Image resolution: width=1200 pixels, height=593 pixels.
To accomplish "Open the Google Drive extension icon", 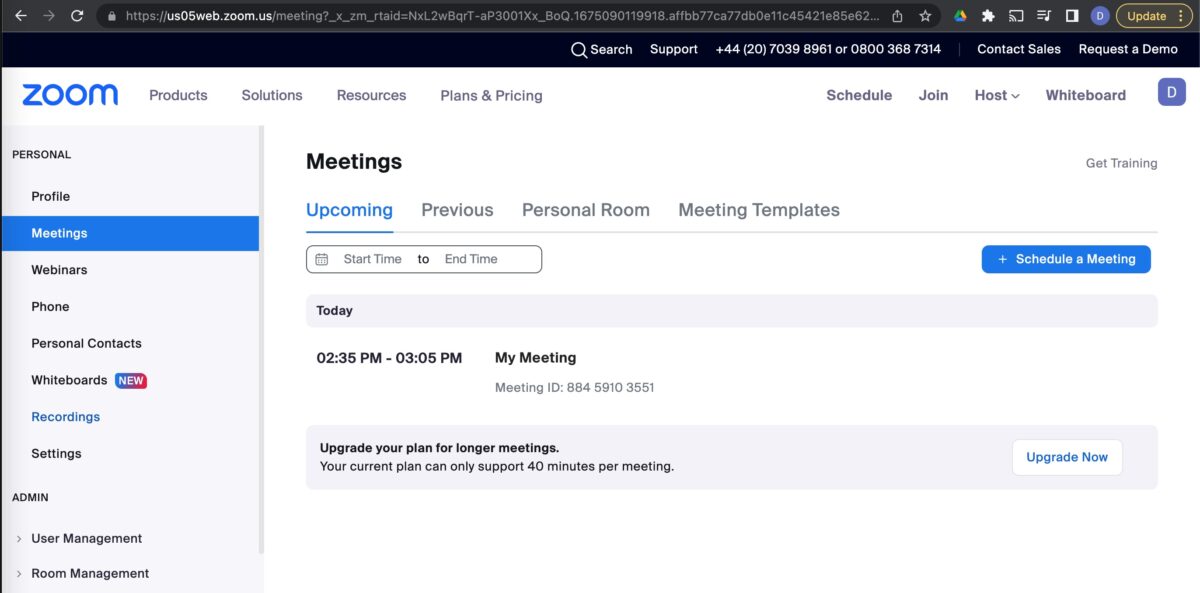I will [960, 16].
